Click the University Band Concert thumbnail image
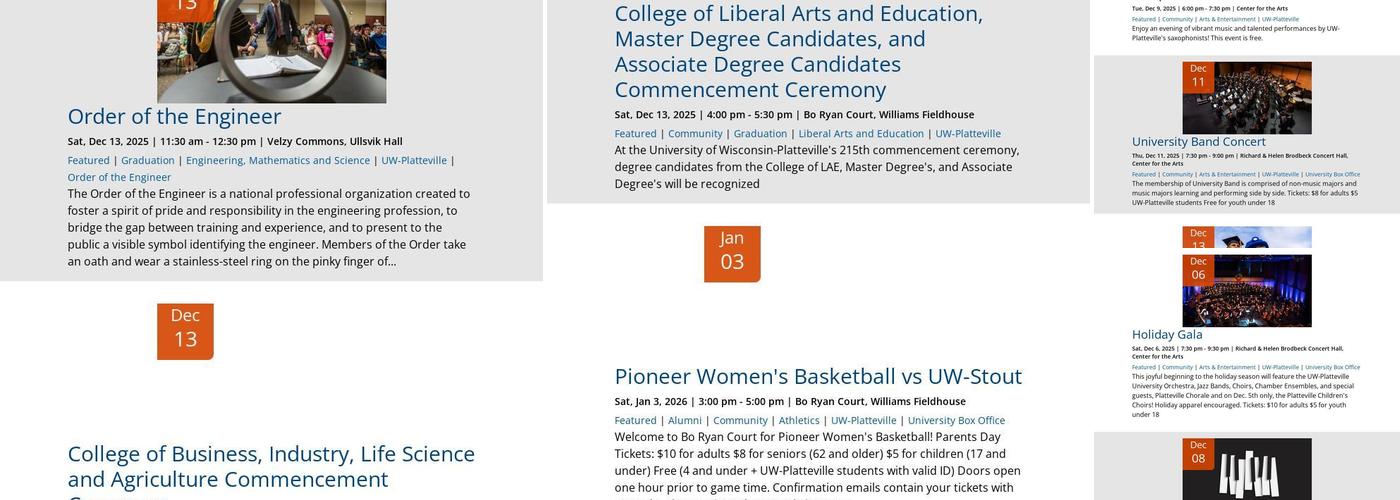The width and height of the screenshot is (1400, 500). 1247,98
